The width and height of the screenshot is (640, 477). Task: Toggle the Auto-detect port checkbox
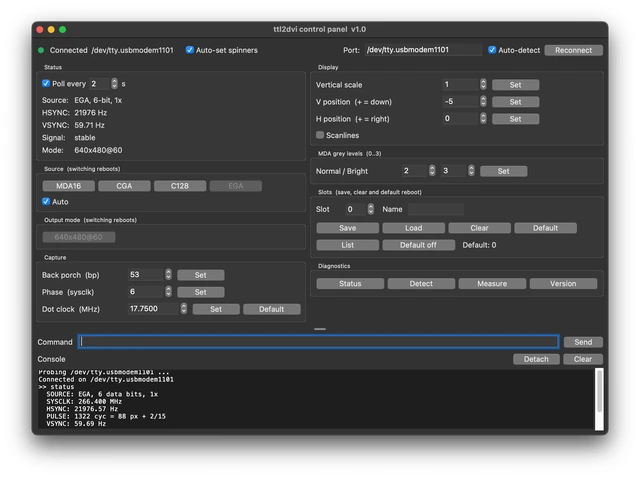[x=492, y=50]
